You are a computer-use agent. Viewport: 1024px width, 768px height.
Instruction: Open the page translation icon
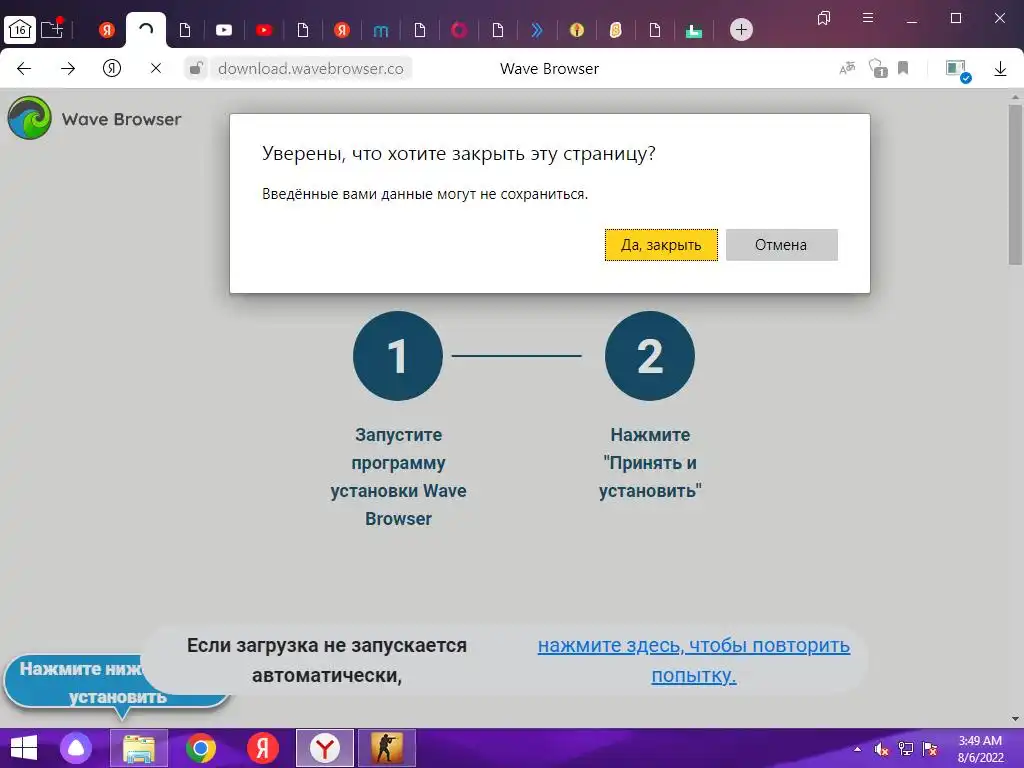coord(847,68)
